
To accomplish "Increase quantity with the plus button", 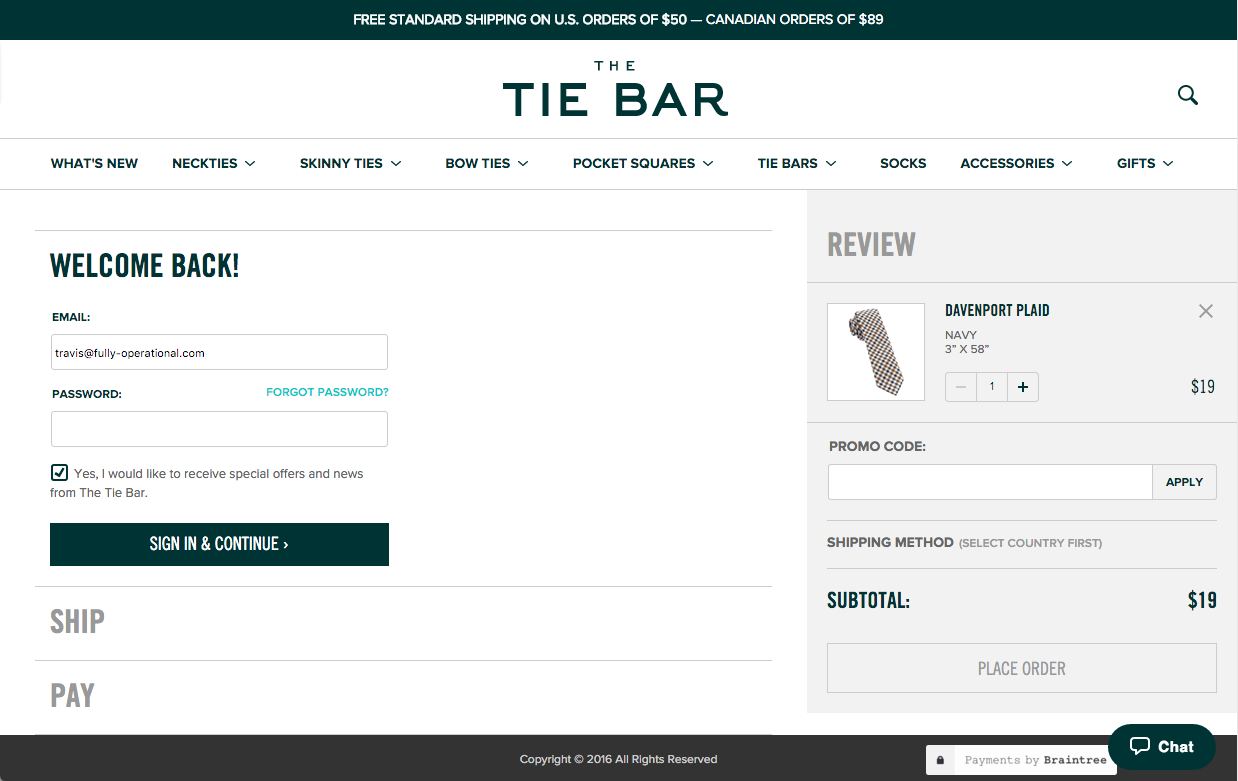I will tap(1022, 387).
